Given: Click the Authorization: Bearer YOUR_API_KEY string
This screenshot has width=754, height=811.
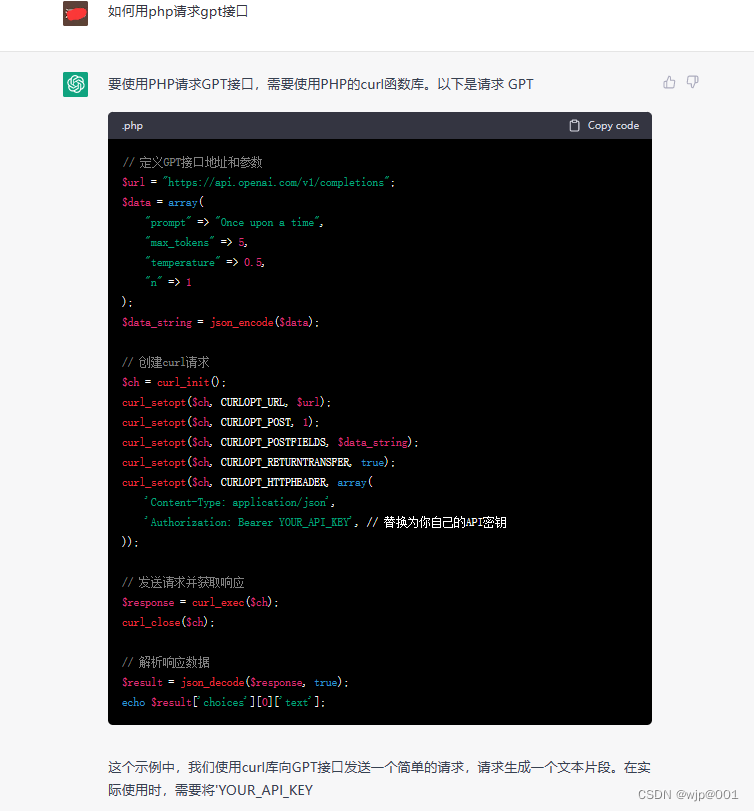Looking at the screenshot, I should point(250,522).
